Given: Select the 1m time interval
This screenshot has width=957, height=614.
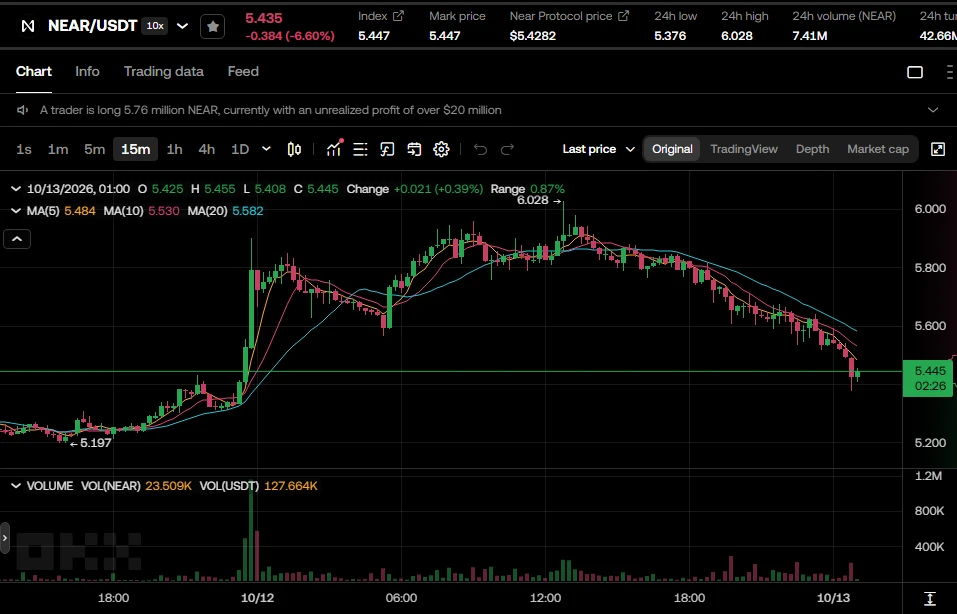Looking at the screenshot, I should [x=58, y=149].
